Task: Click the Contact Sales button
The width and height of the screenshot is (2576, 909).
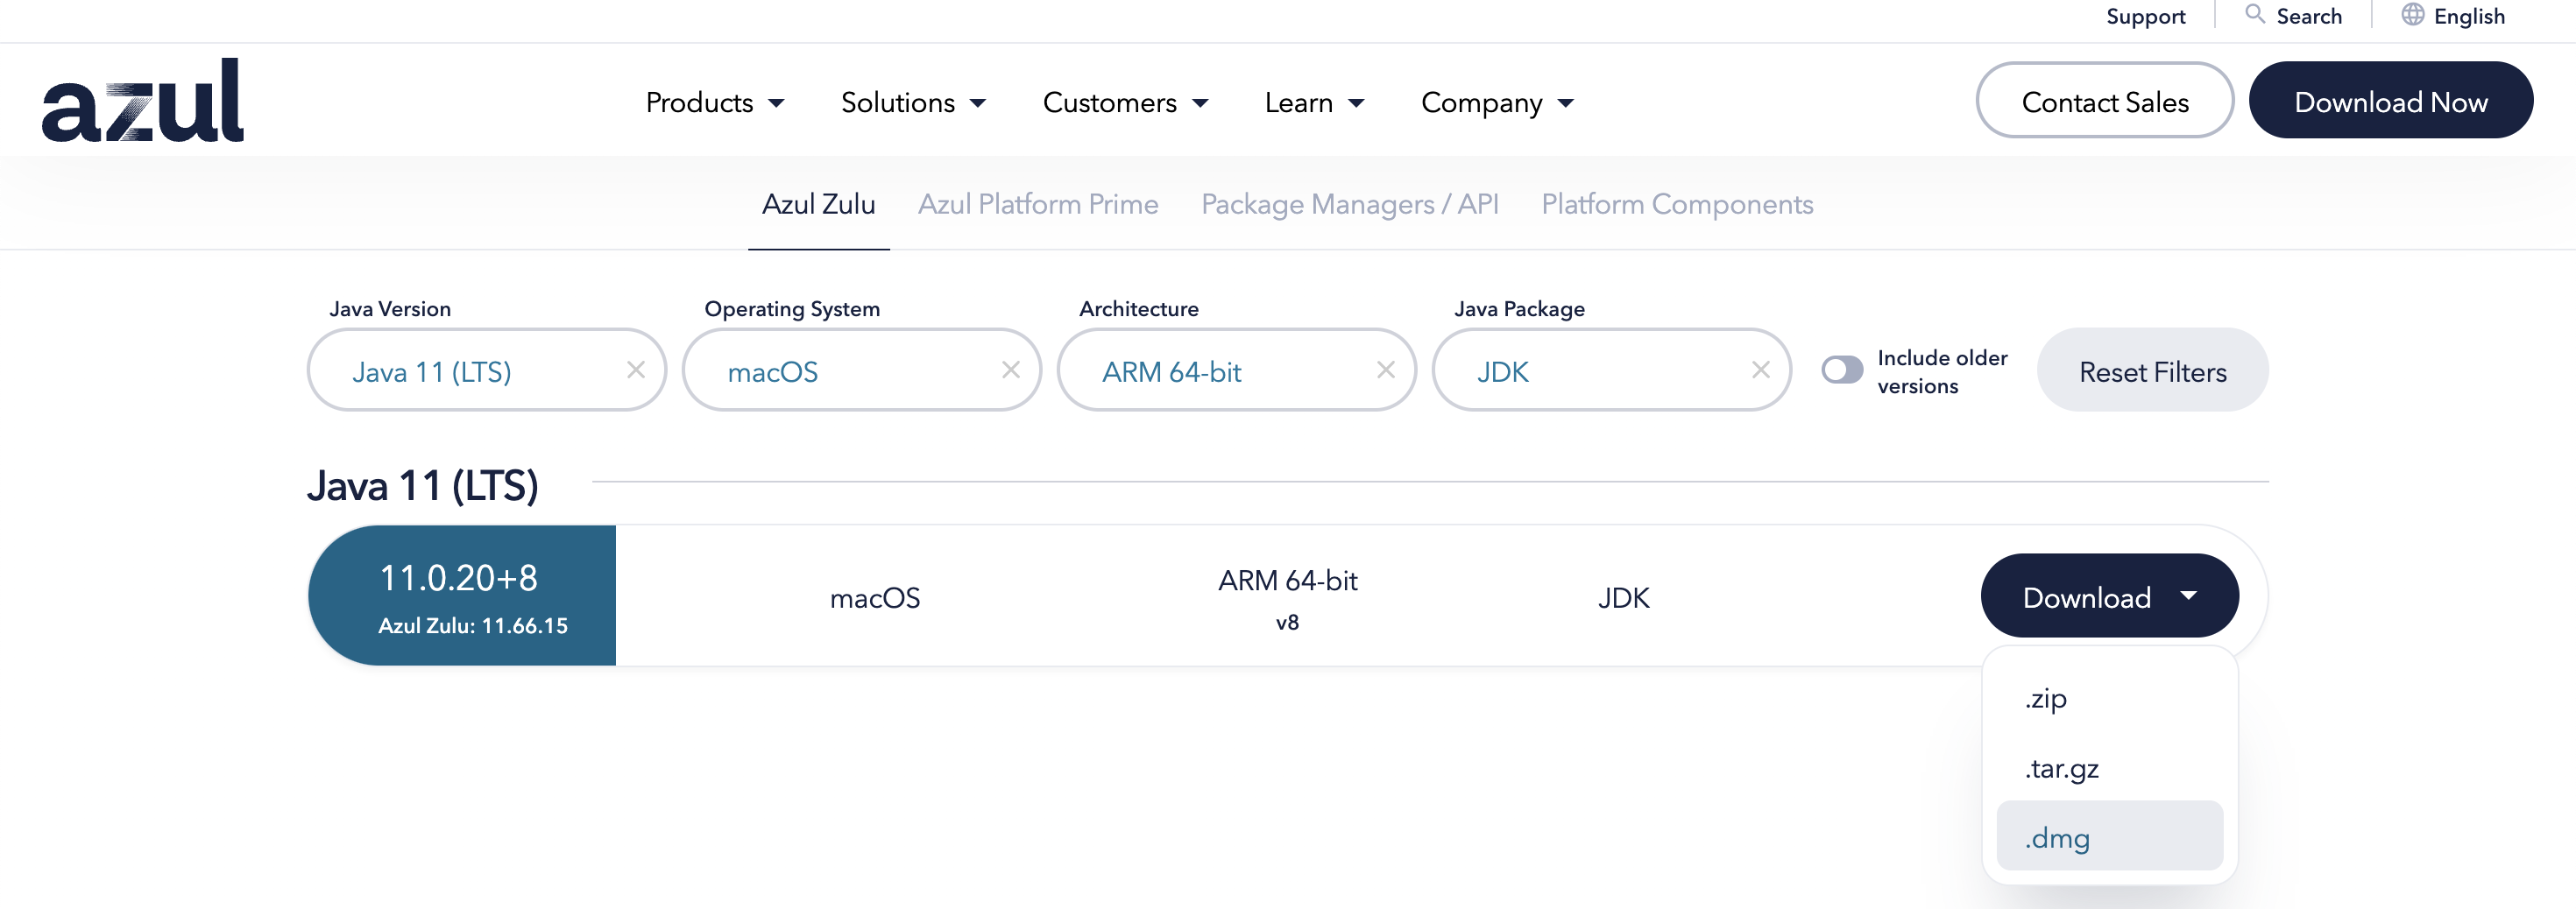Action: coord(2104,101)
